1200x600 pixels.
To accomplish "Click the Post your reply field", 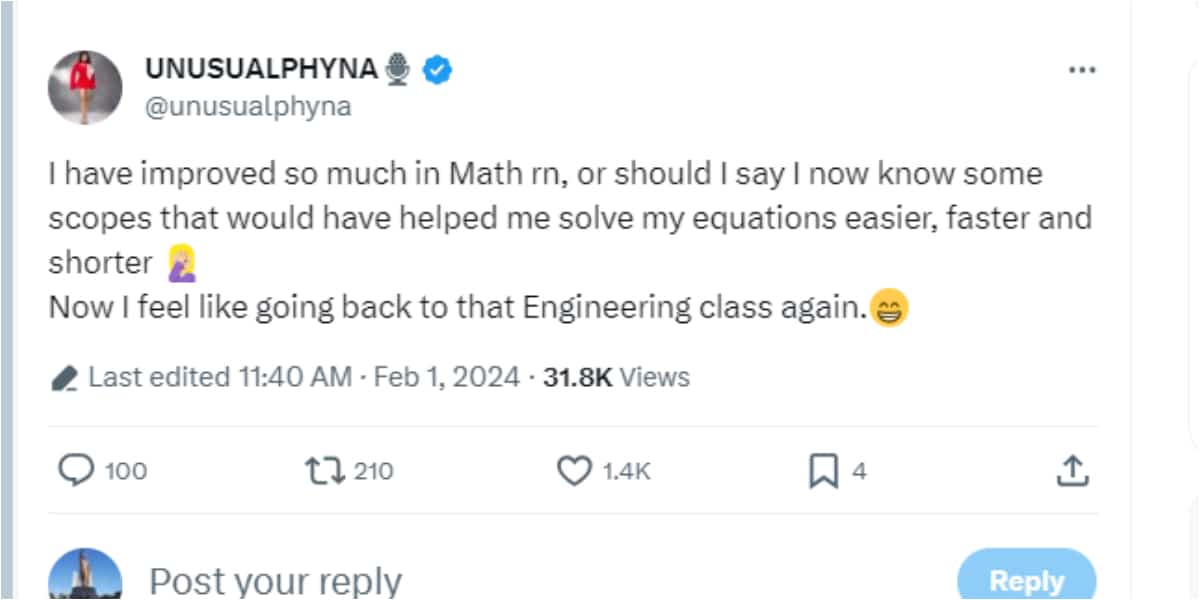I will [276, 580].
